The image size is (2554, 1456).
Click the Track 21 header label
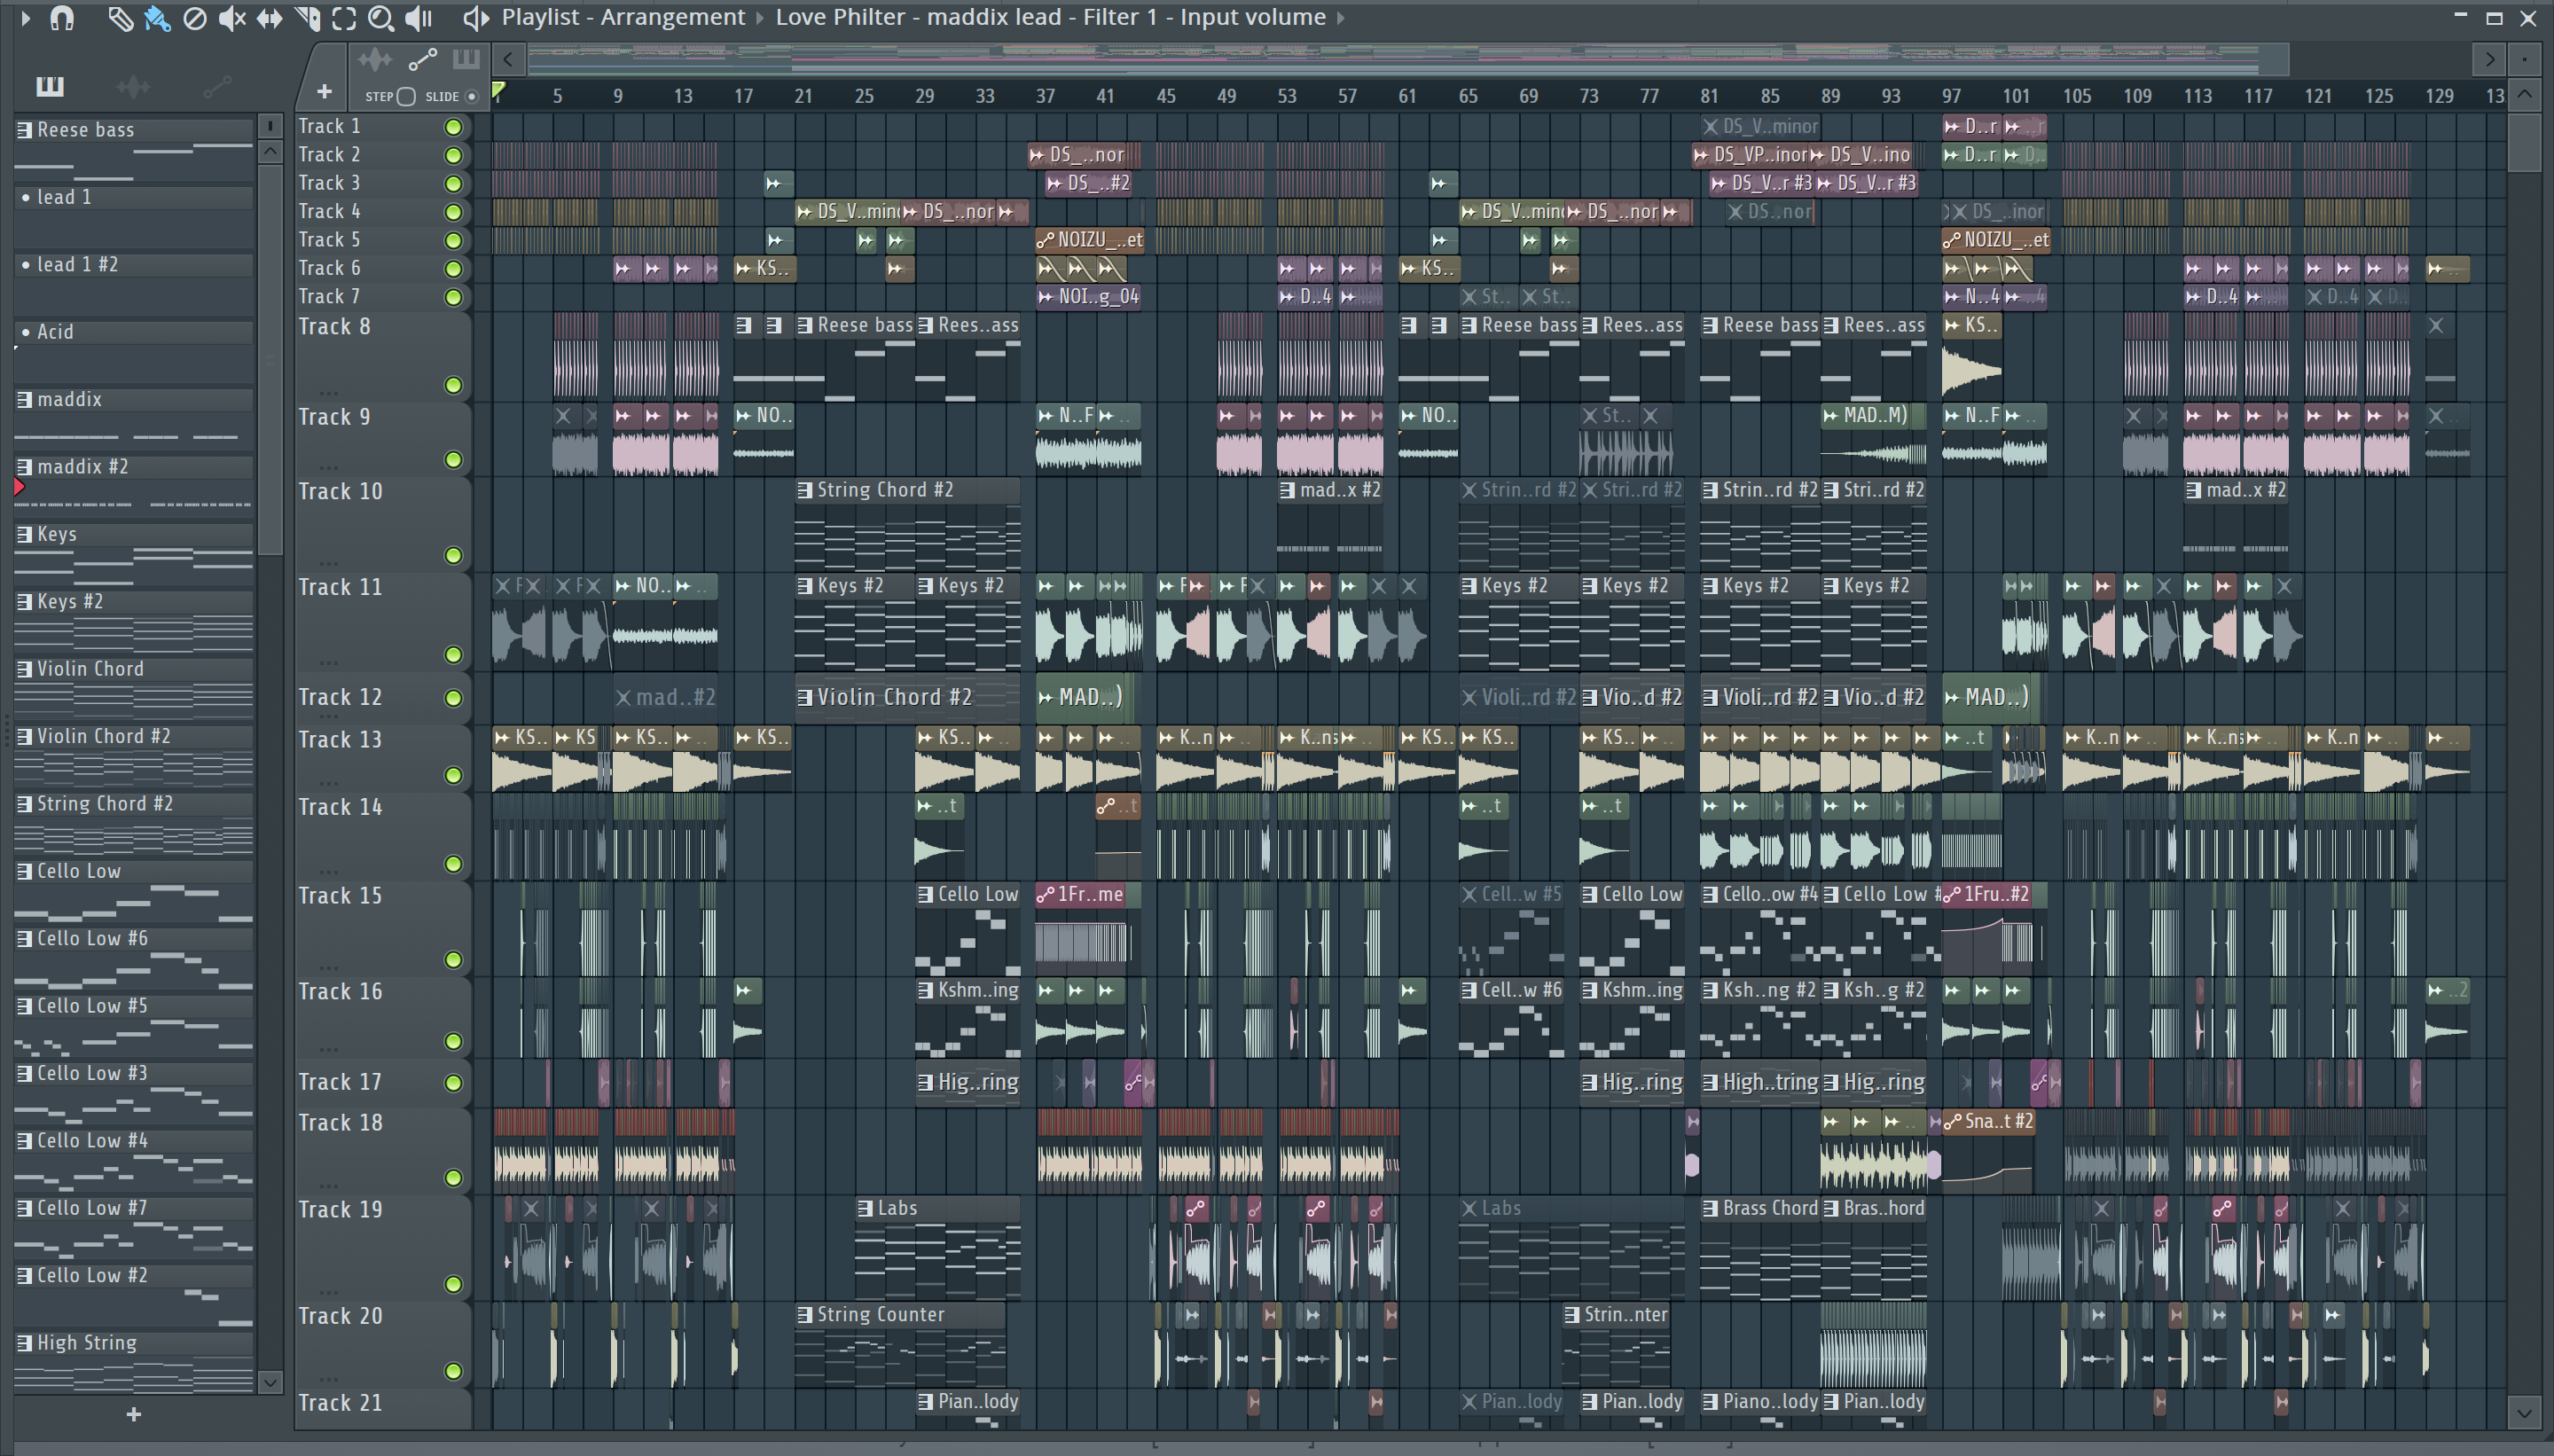click(340, 1403)
